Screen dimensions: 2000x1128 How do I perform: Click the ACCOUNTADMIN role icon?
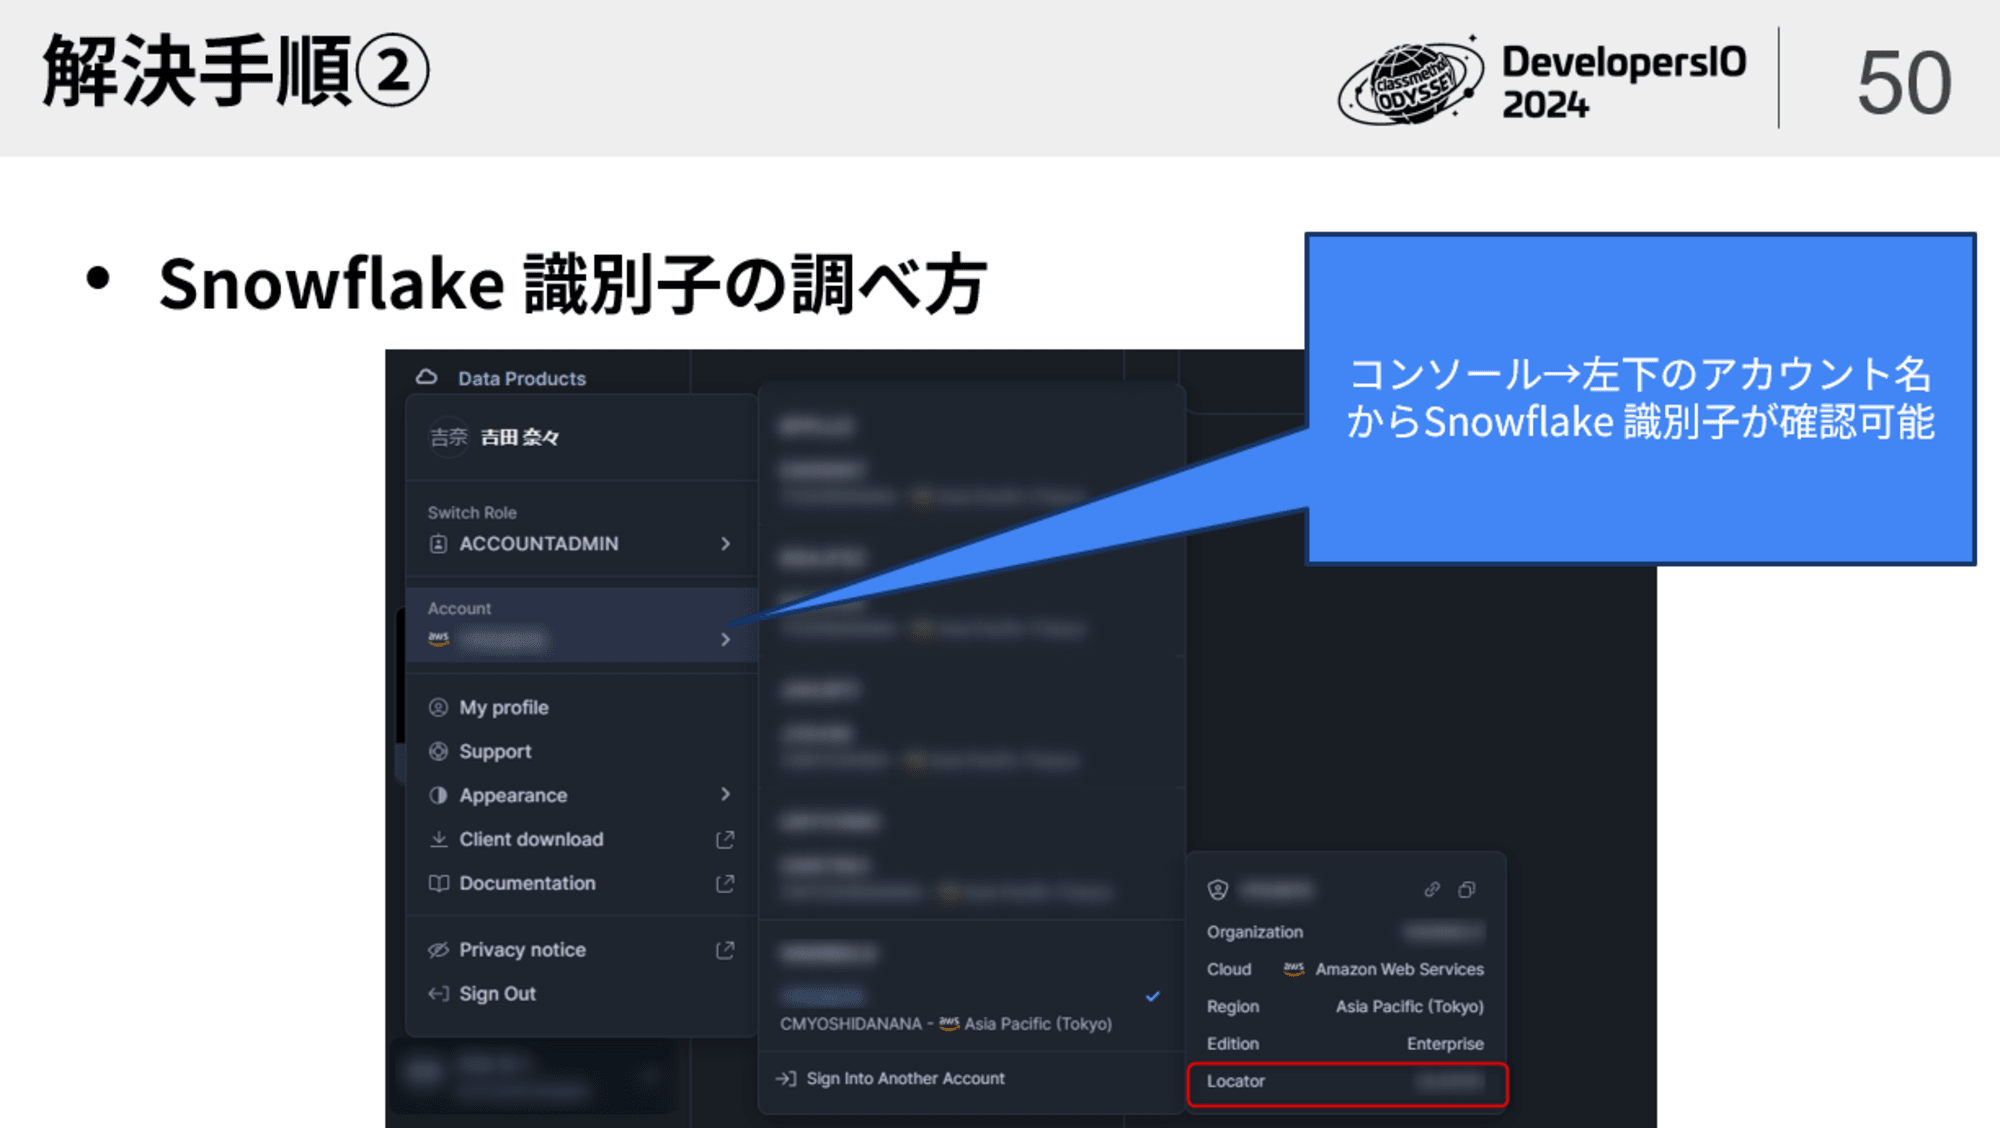[438, 544]
